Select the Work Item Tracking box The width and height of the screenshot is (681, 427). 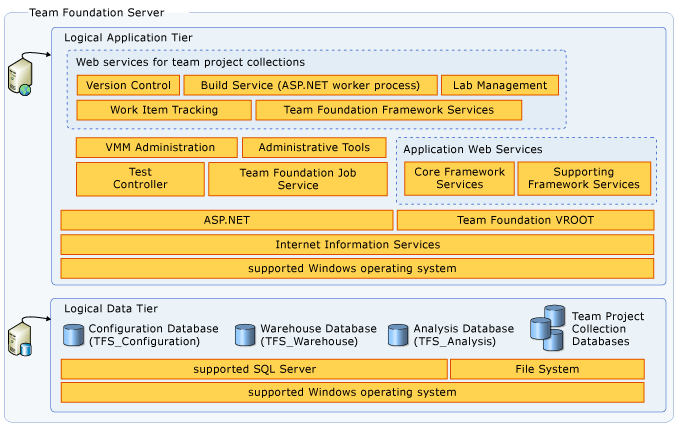[x=162, y=109]
